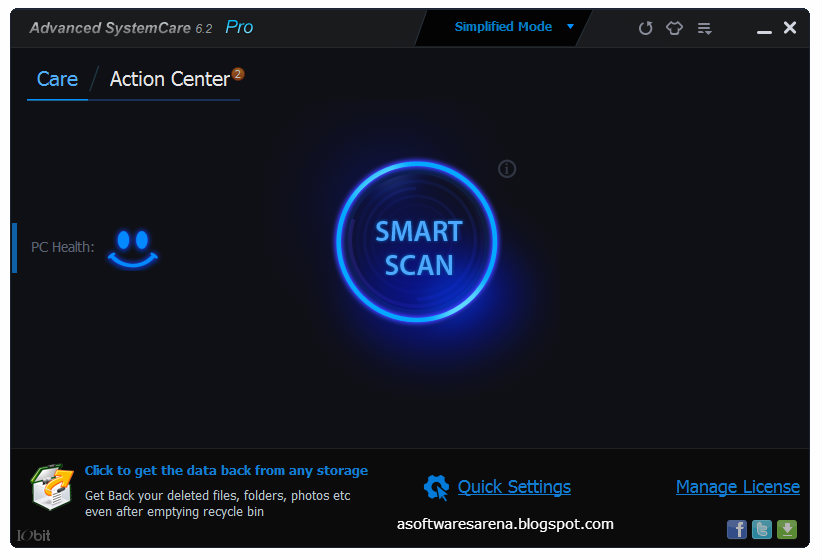
Task: Click the refresh/restore circular arrow icon
Action: click(645, 28)
